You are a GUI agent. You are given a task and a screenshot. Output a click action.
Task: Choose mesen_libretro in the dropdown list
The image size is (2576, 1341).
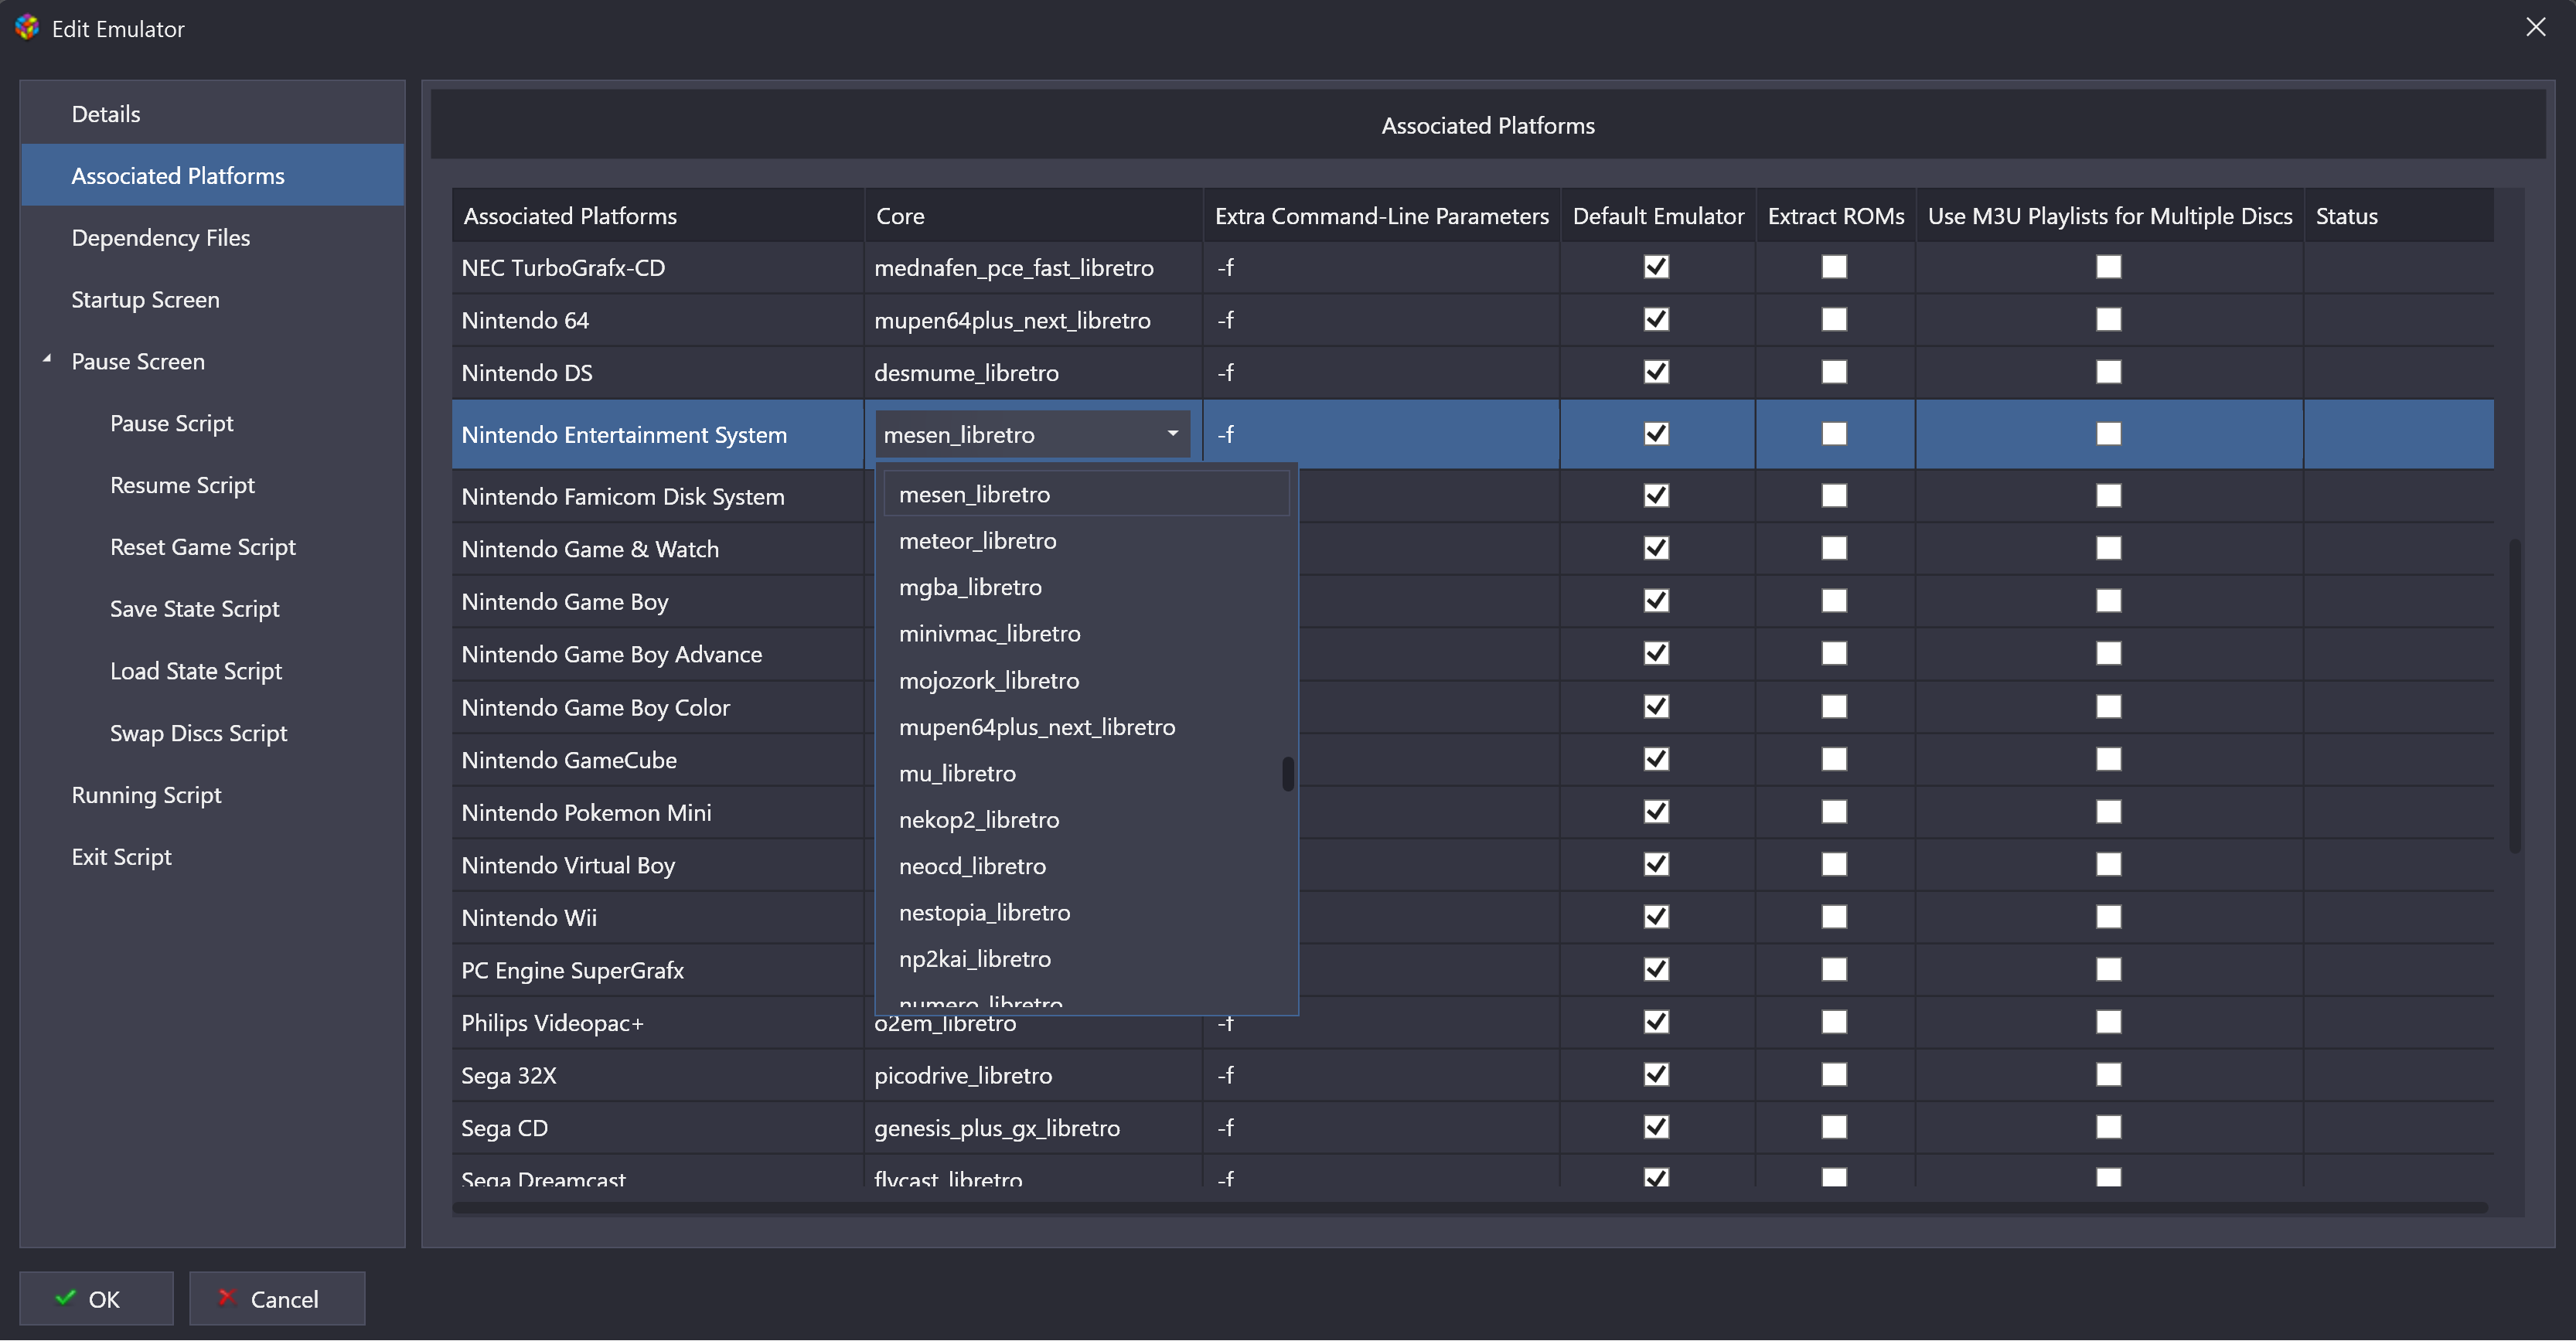coord(1087,494)
